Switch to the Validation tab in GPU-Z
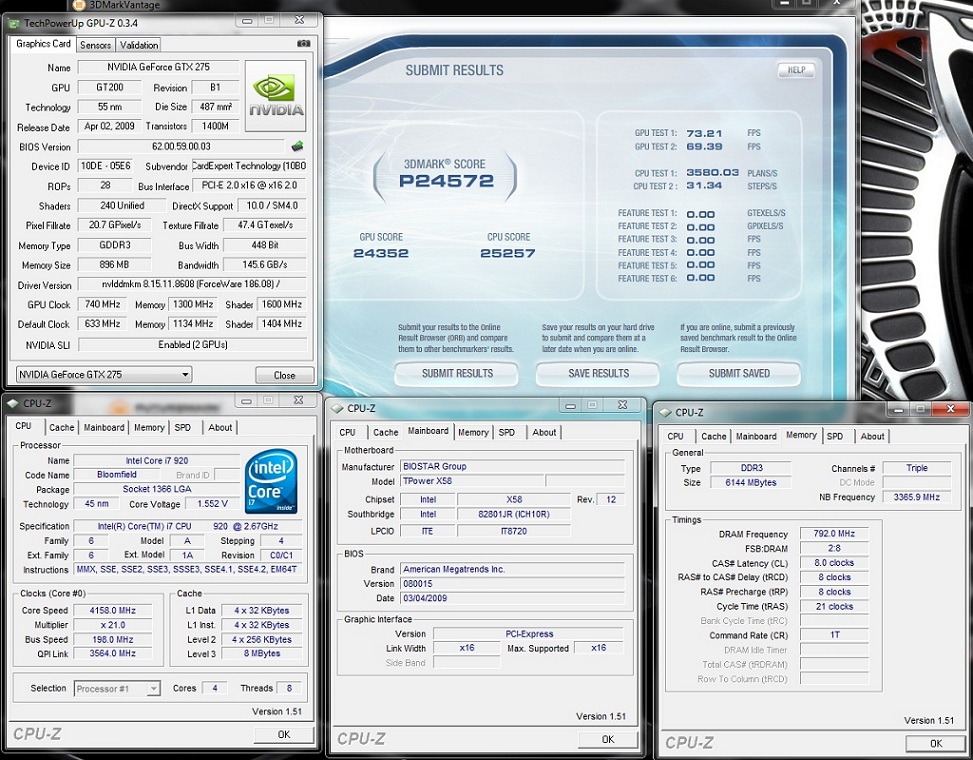973x760 pixels. coord(138,45)
